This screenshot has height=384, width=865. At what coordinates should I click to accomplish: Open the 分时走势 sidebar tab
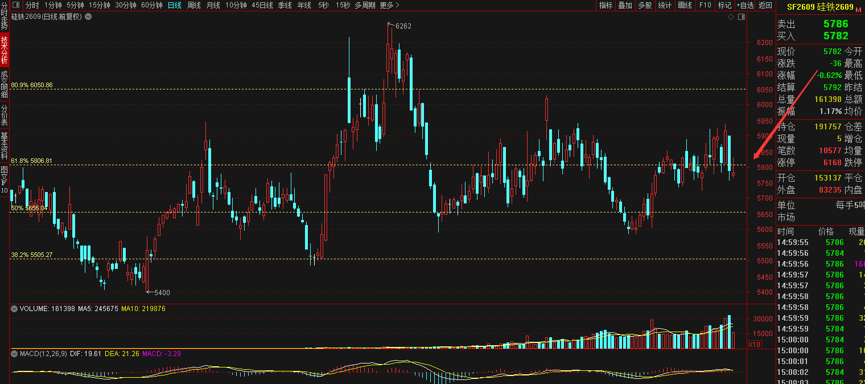4,15
